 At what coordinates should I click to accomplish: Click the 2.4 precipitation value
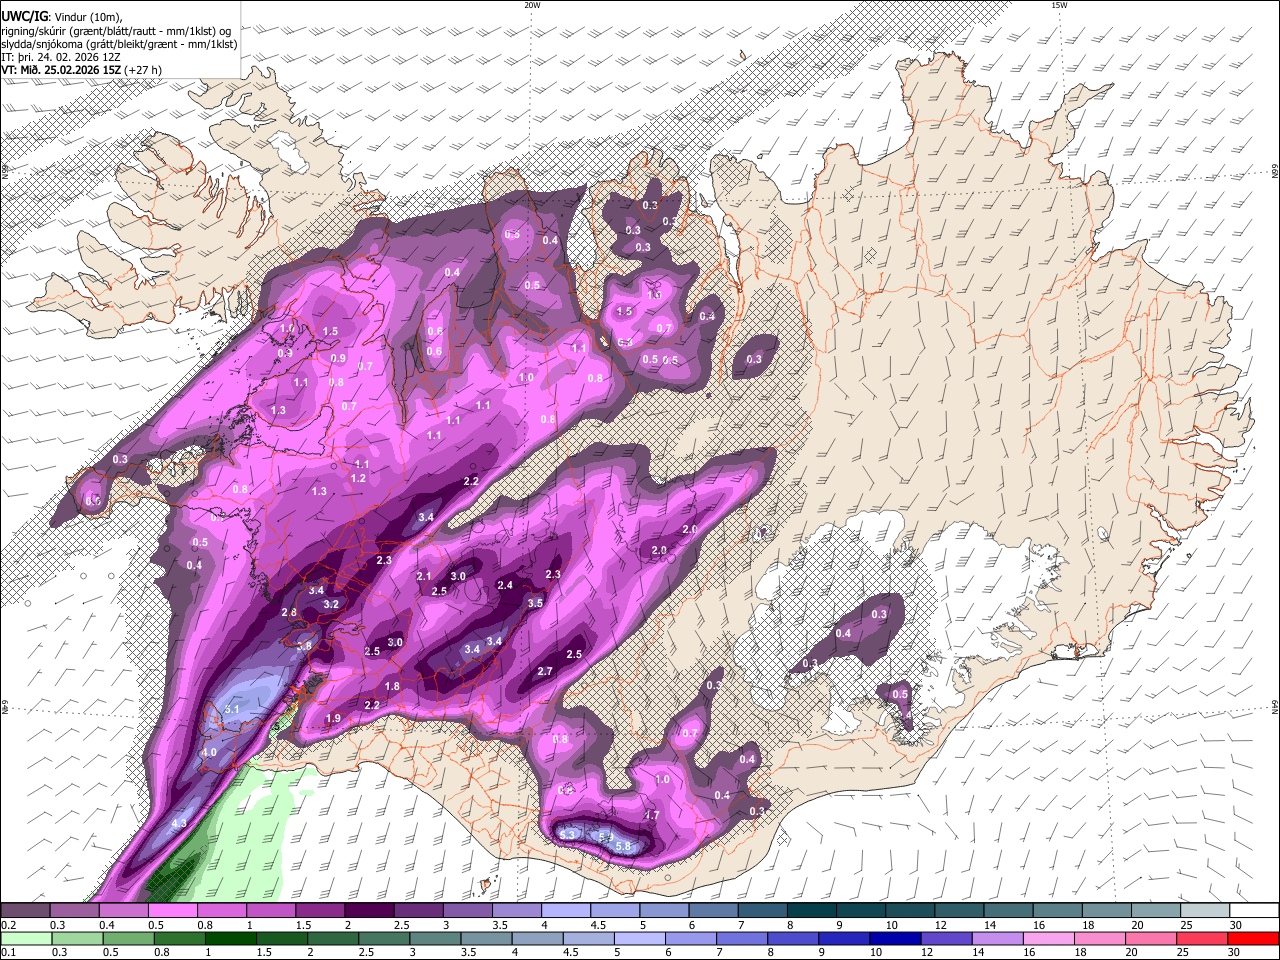[x=505, y=585]
